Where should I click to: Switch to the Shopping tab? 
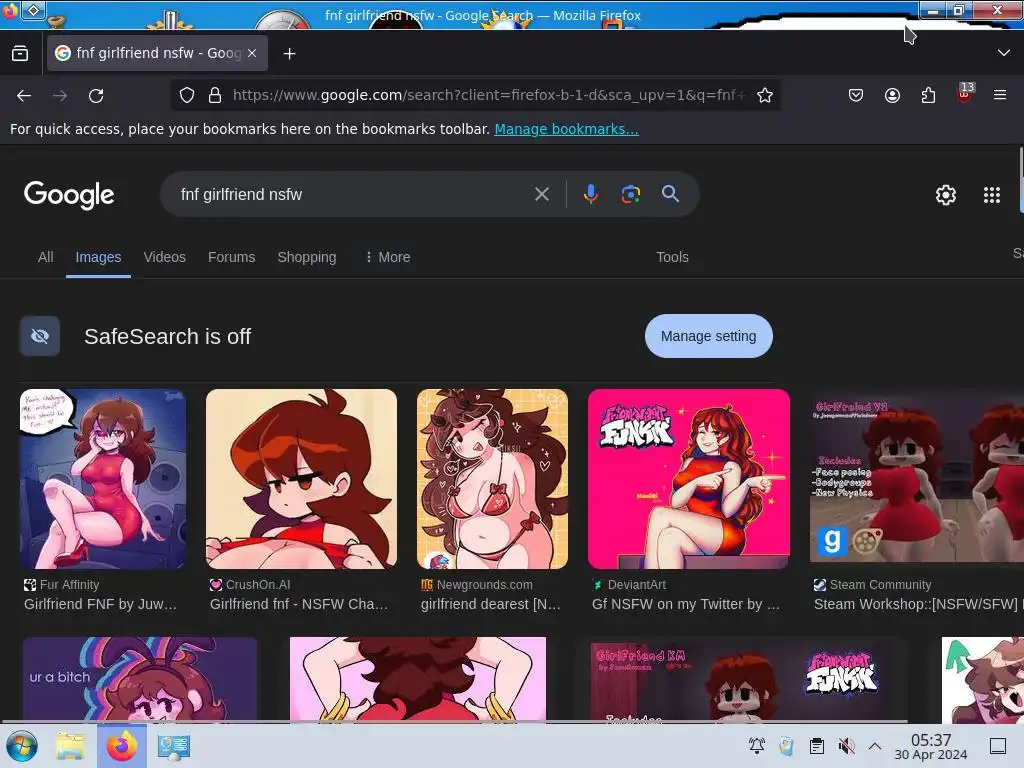pos(307,257)
